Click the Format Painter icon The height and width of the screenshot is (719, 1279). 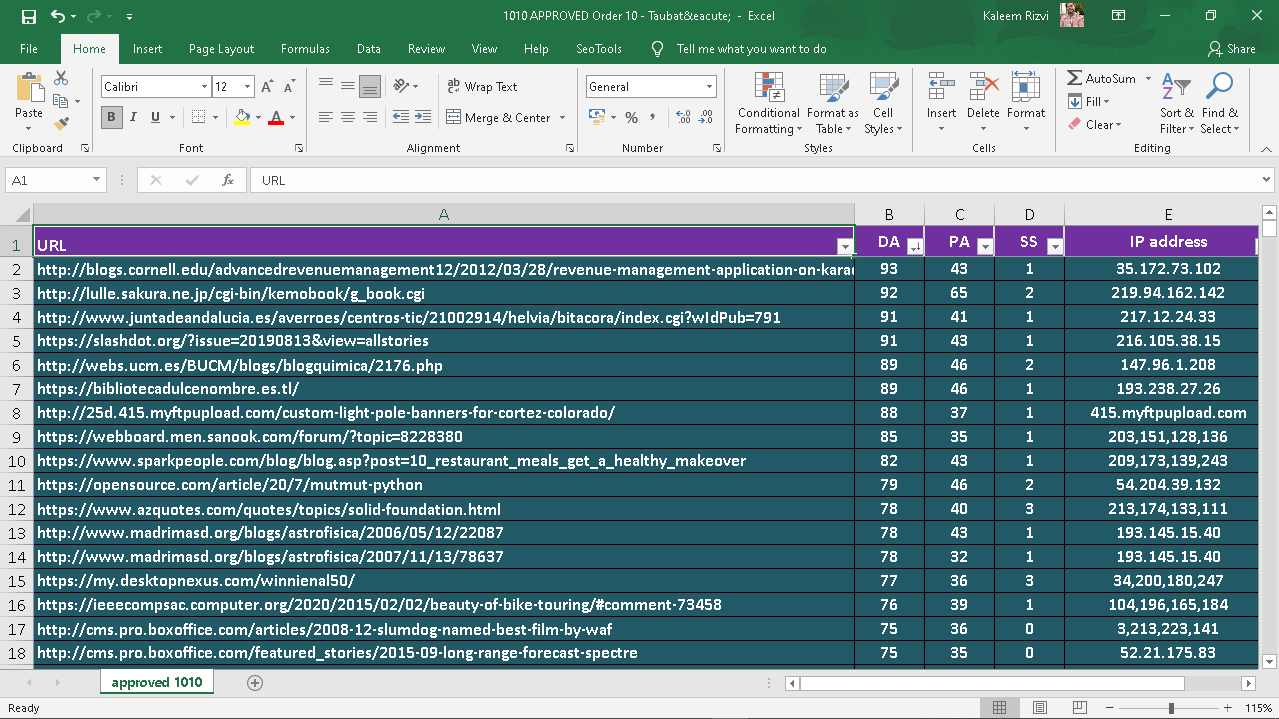coord(61,124)
